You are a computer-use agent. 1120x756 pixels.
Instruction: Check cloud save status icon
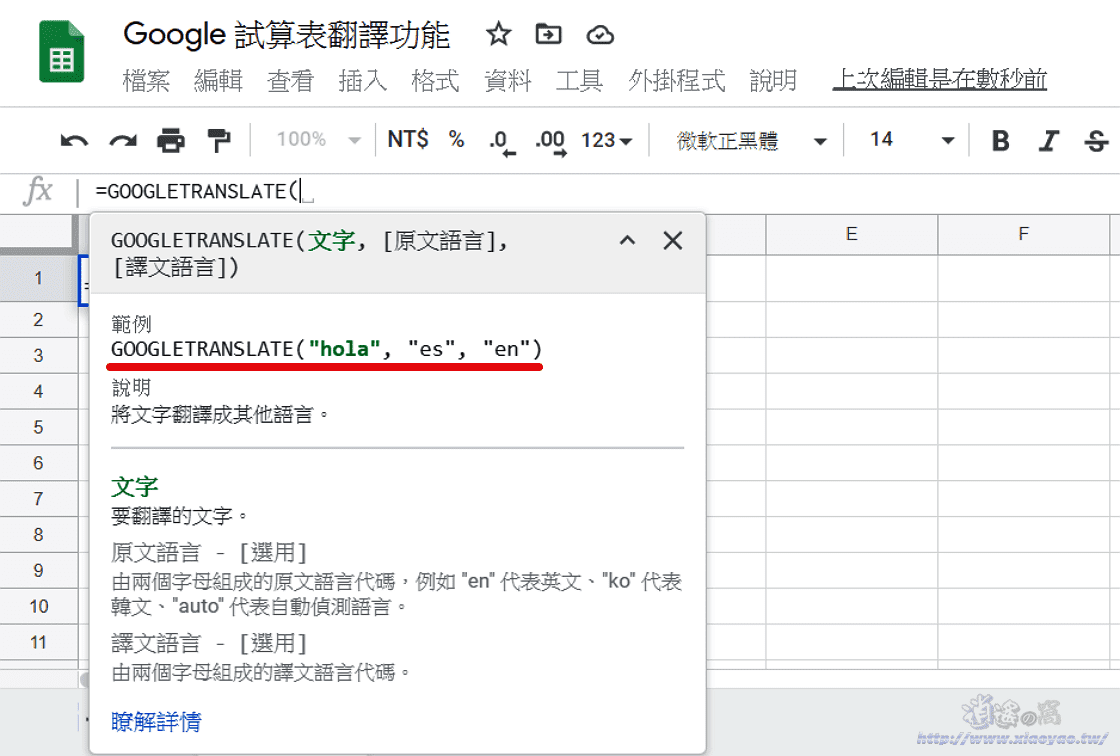[x=600, y=34]
